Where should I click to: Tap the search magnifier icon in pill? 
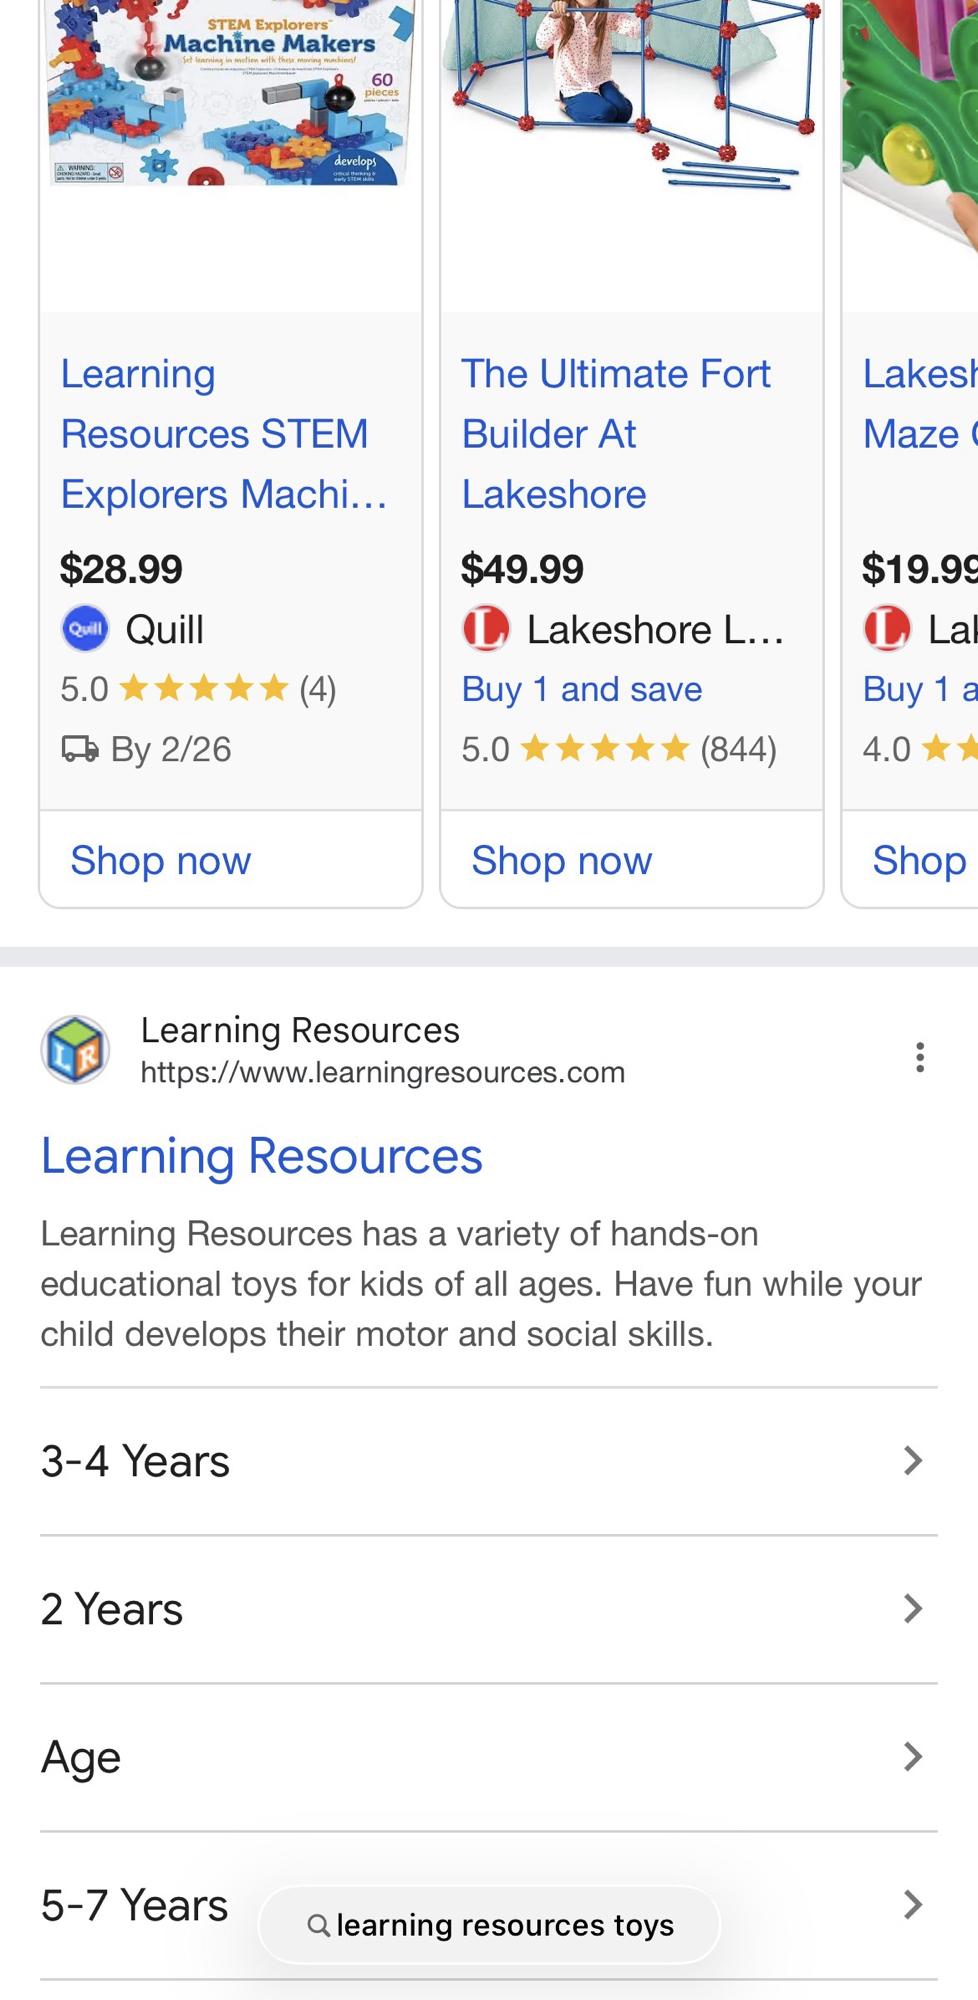point(318,1925)
